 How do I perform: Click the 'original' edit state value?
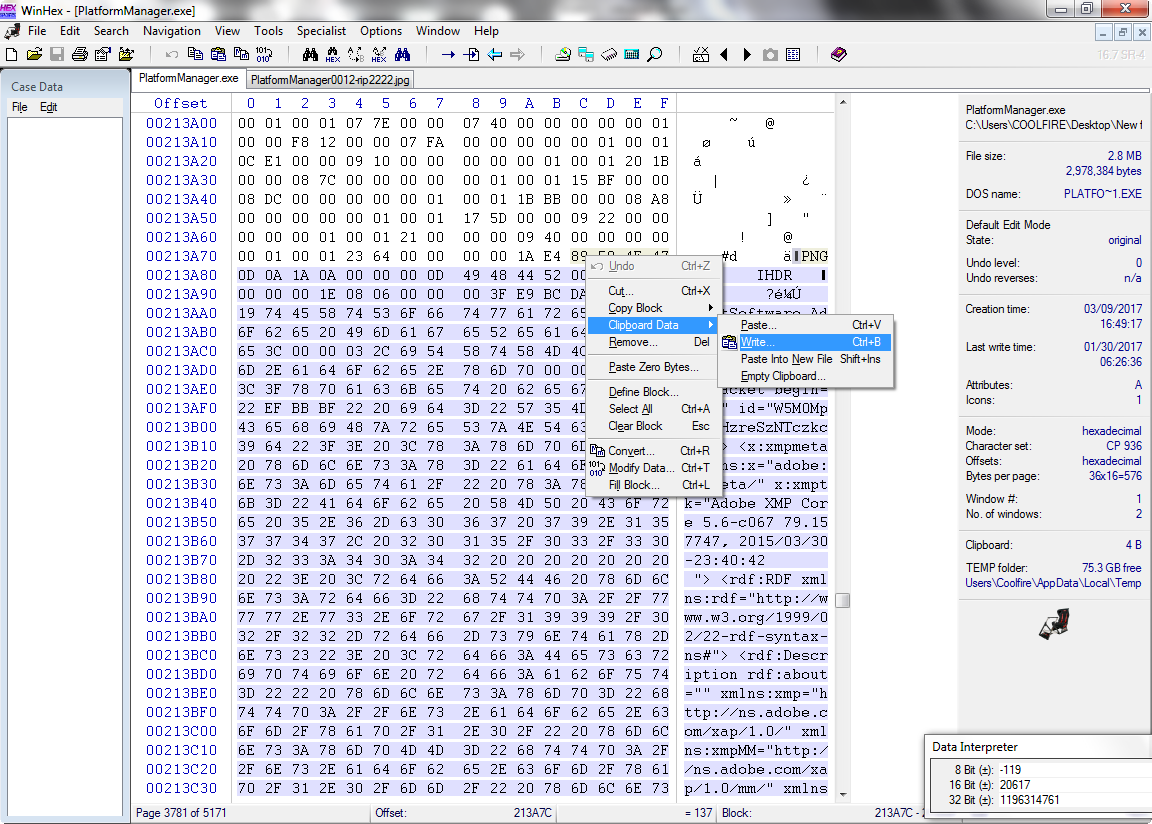click(x=1125, y=240)
